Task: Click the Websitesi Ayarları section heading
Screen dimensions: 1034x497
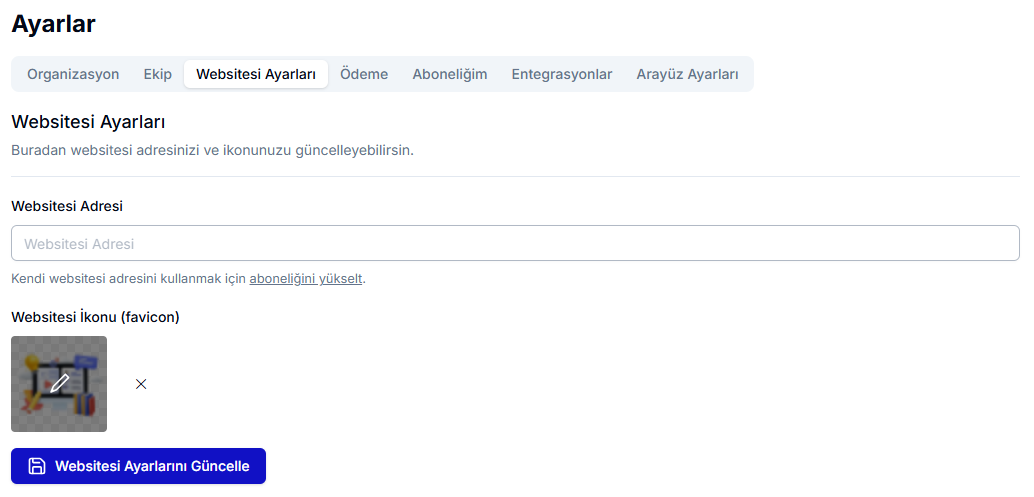Action: 88,122
